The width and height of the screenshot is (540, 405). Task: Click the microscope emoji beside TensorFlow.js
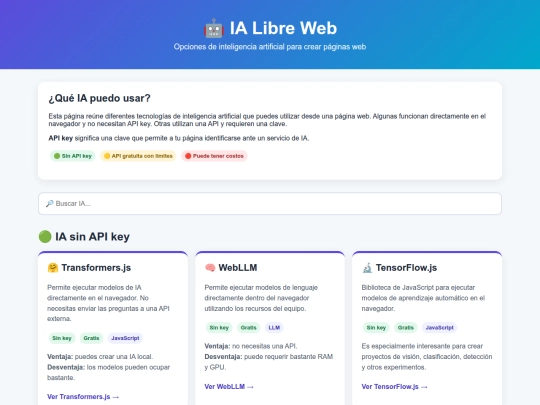367,268
